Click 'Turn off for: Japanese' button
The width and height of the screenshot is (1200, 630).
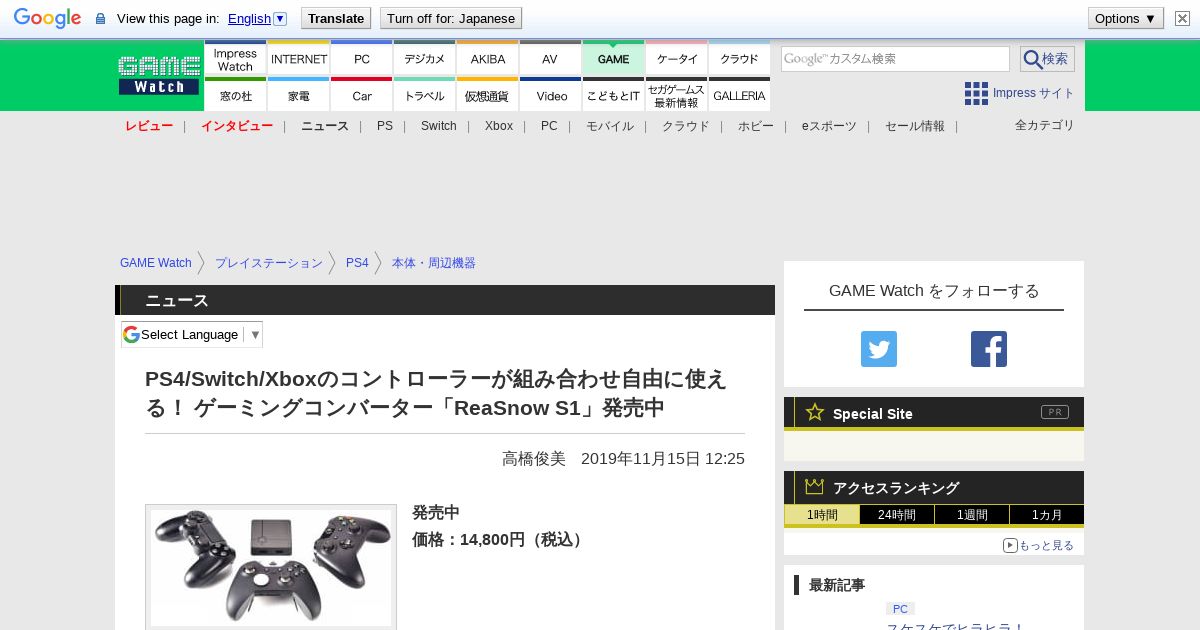[451, 18]
